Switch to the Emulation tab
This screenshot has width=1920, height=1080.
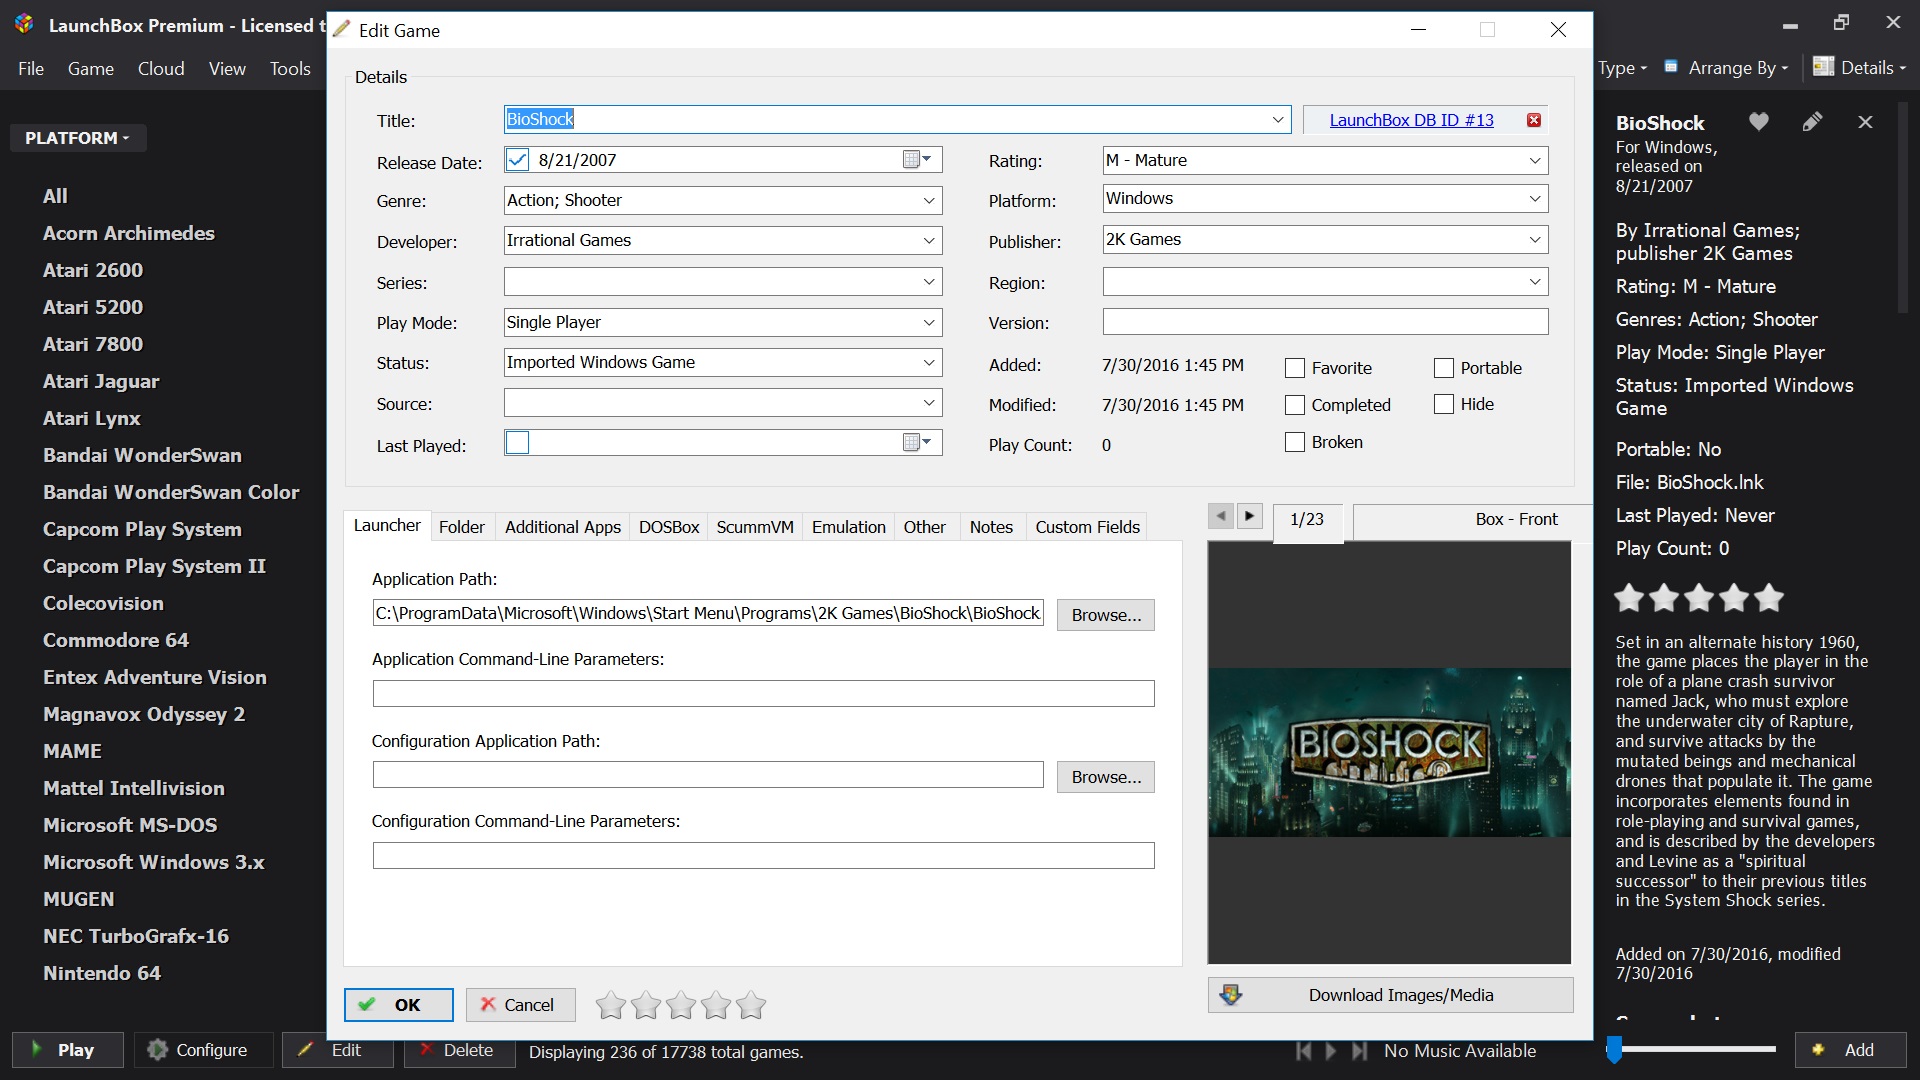(x=849, y=527)
